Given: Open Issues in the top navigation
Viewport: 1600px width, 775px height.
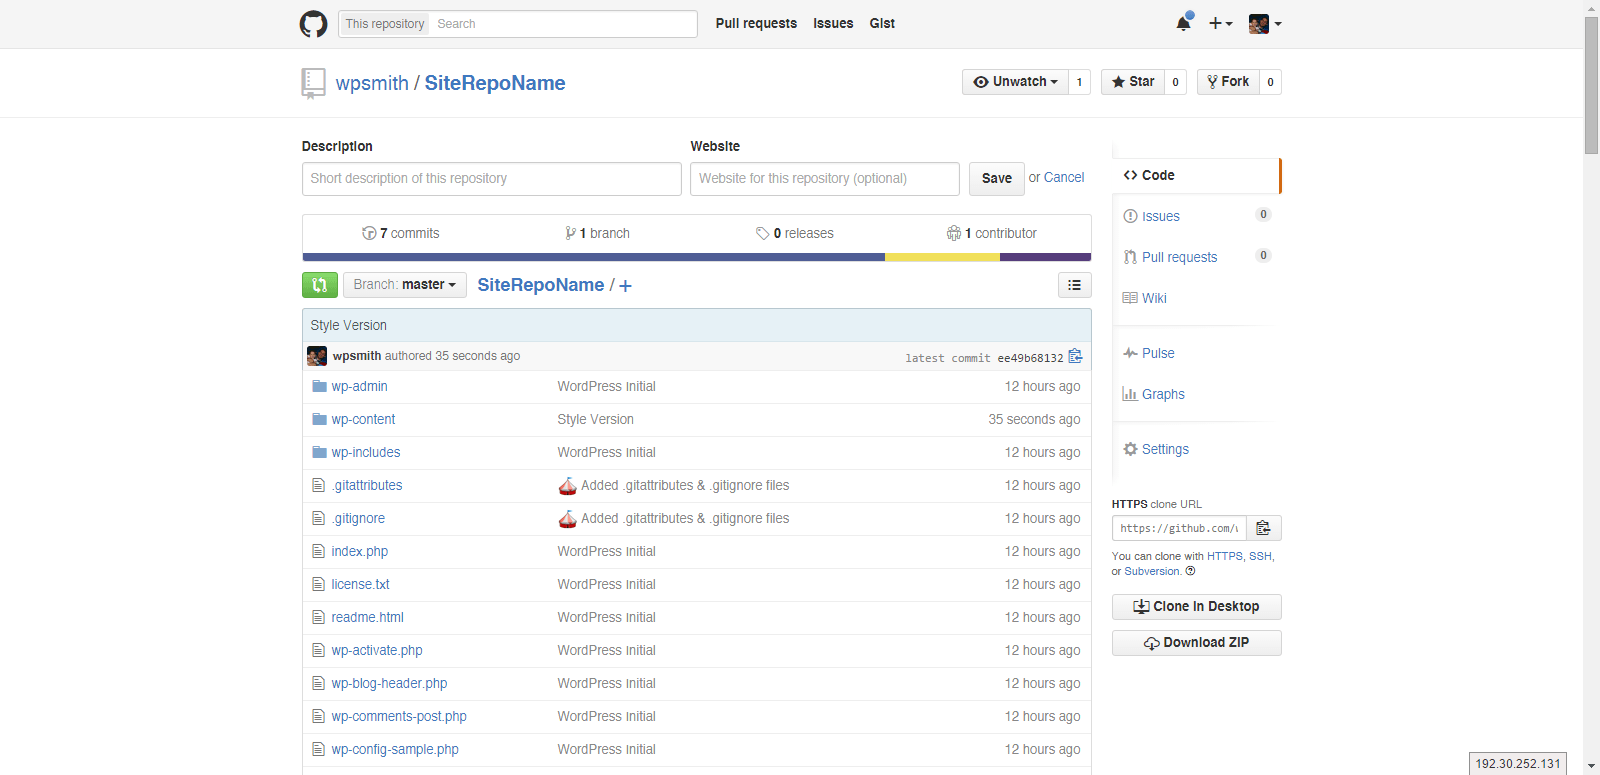Looking at the screenshot, I should click(833, 23).
